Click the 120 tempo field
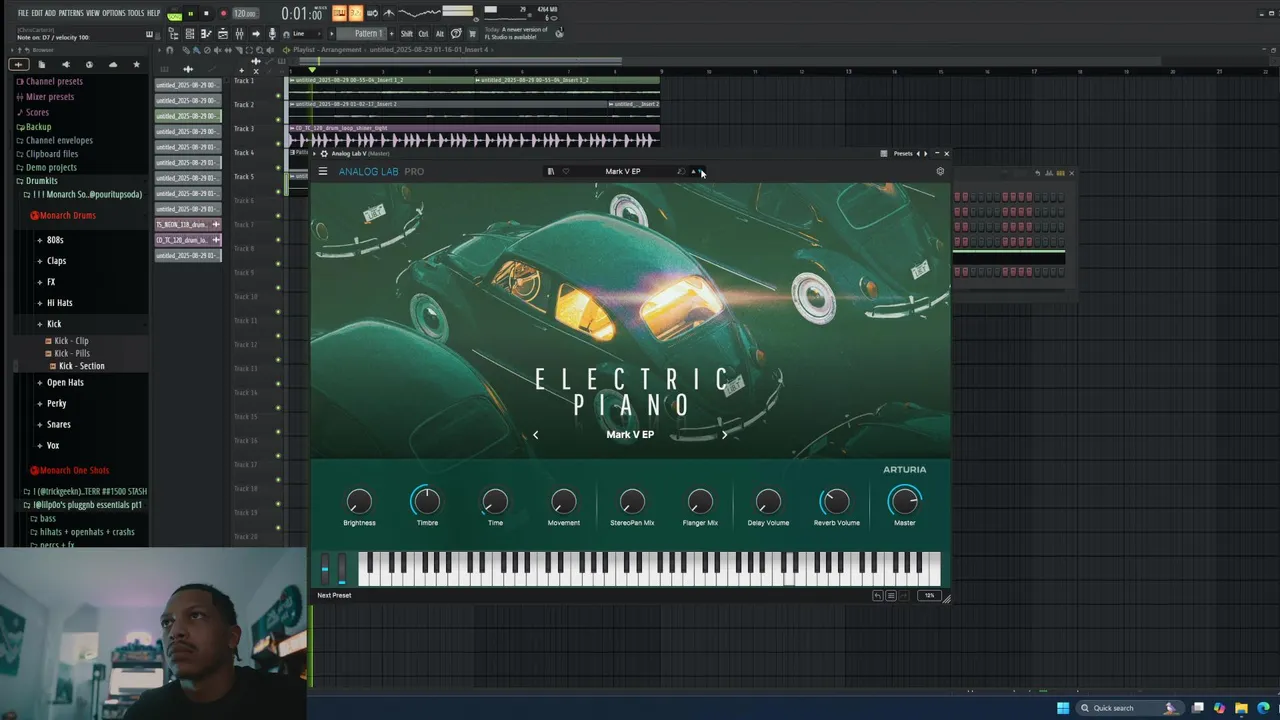Screen dimensions: 1280x720 [244, 14]
